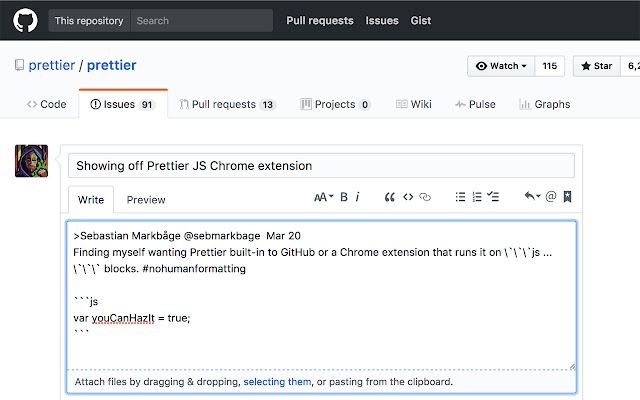The width and height of the screenshot is (640, 400).
Task: Click the @sebmarkbage mention text
Action: point(222,236)
